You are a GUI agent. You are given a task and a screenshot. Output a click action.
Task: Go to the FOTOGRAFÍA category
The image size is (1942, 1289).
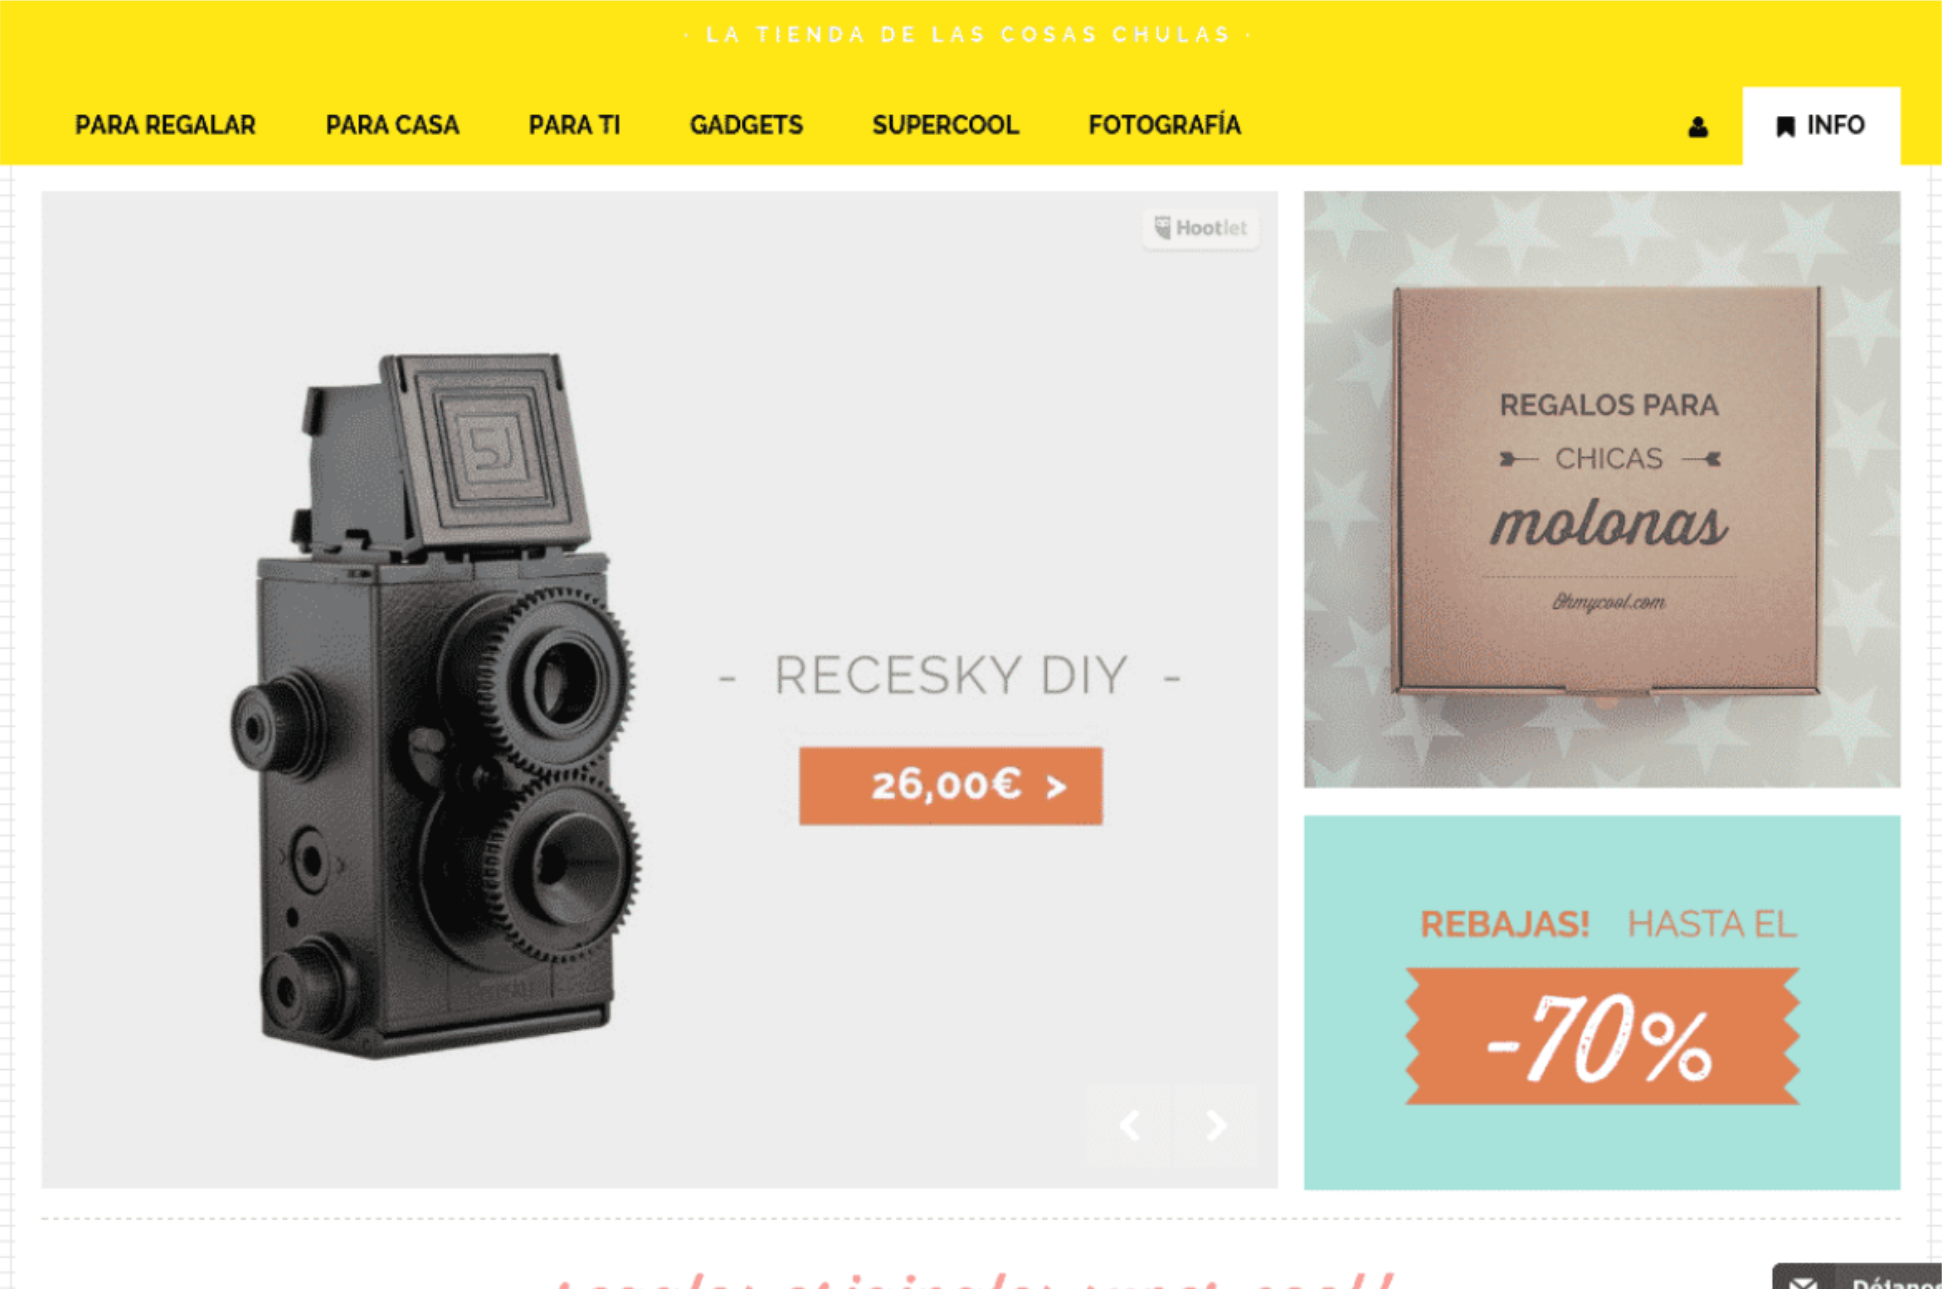(x=1164, y=125)
